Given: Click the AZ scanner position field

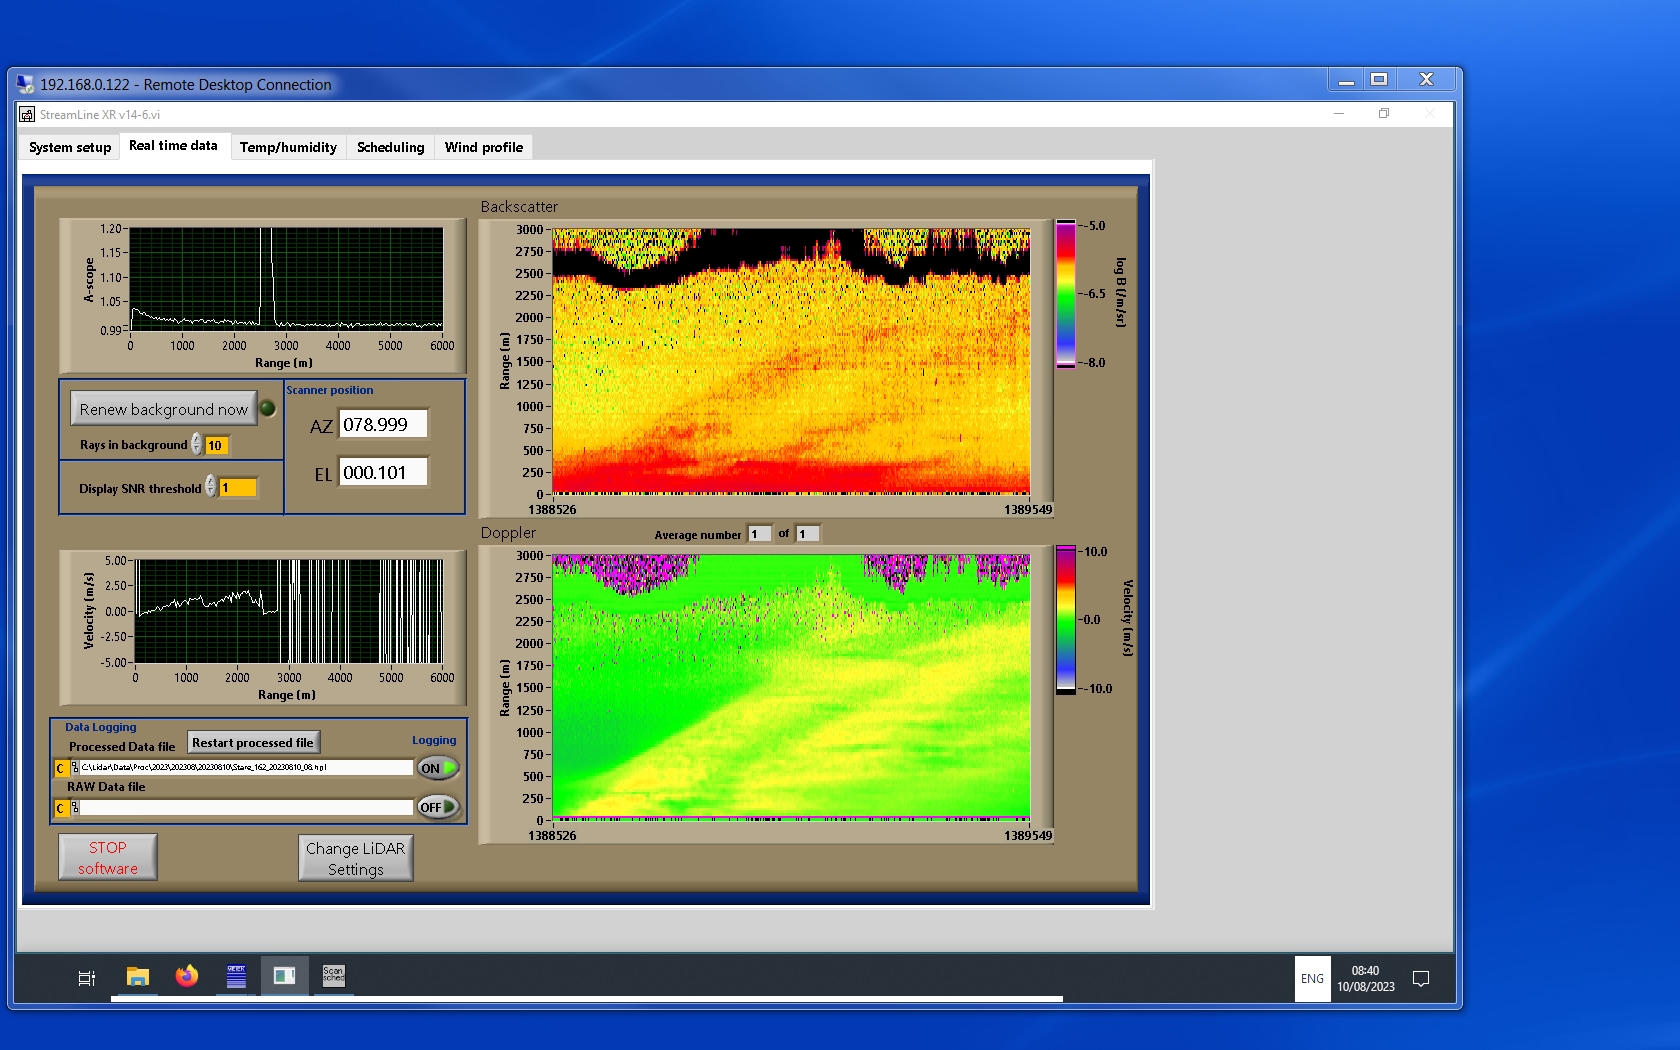Looking at the screenshot, I should (x=383, y=425).
